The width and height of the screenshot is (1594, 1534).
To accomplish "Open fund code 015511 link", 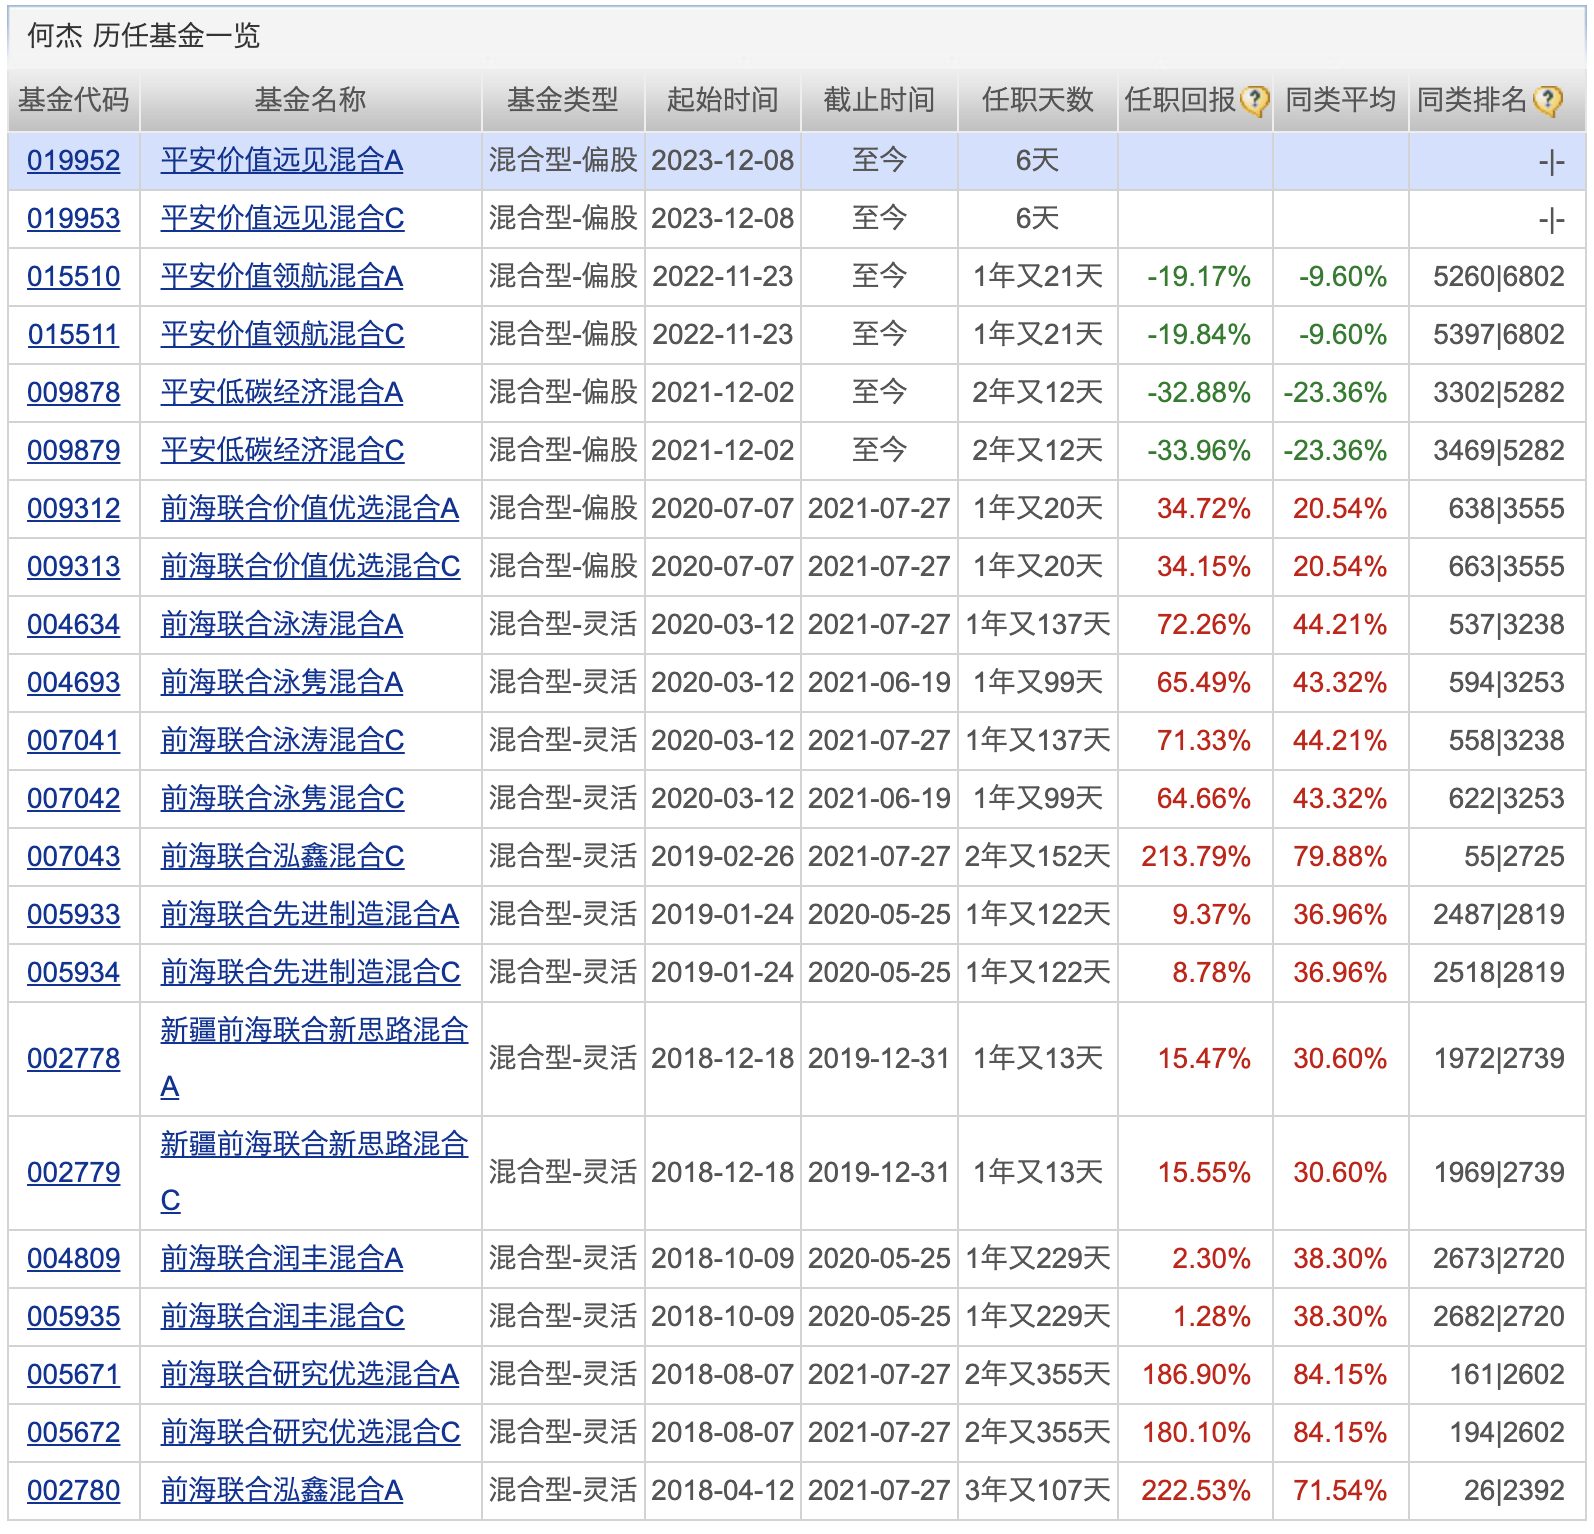I will 74,335.
